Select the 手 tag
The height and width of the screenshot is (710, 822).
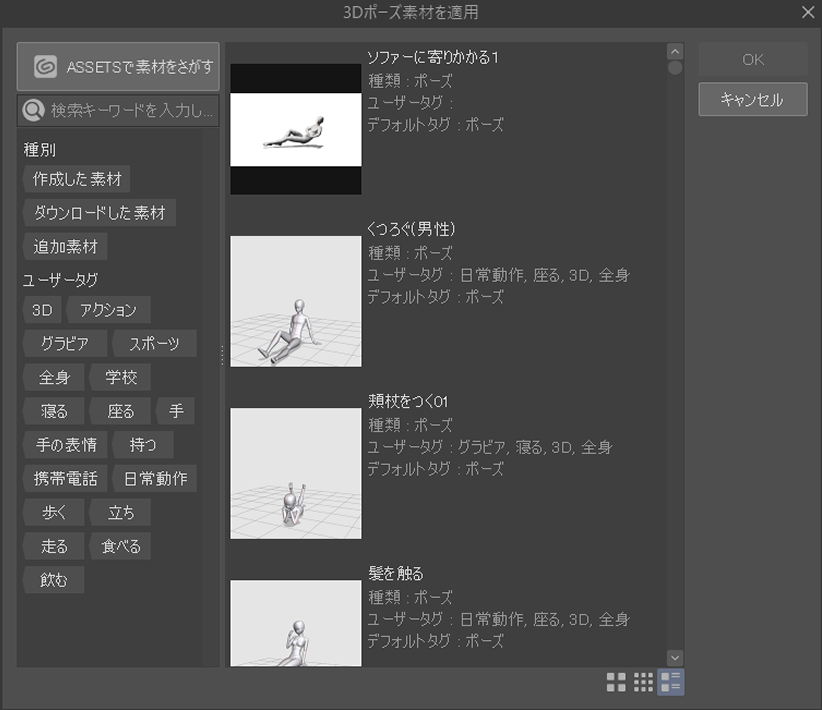[176, 411]
